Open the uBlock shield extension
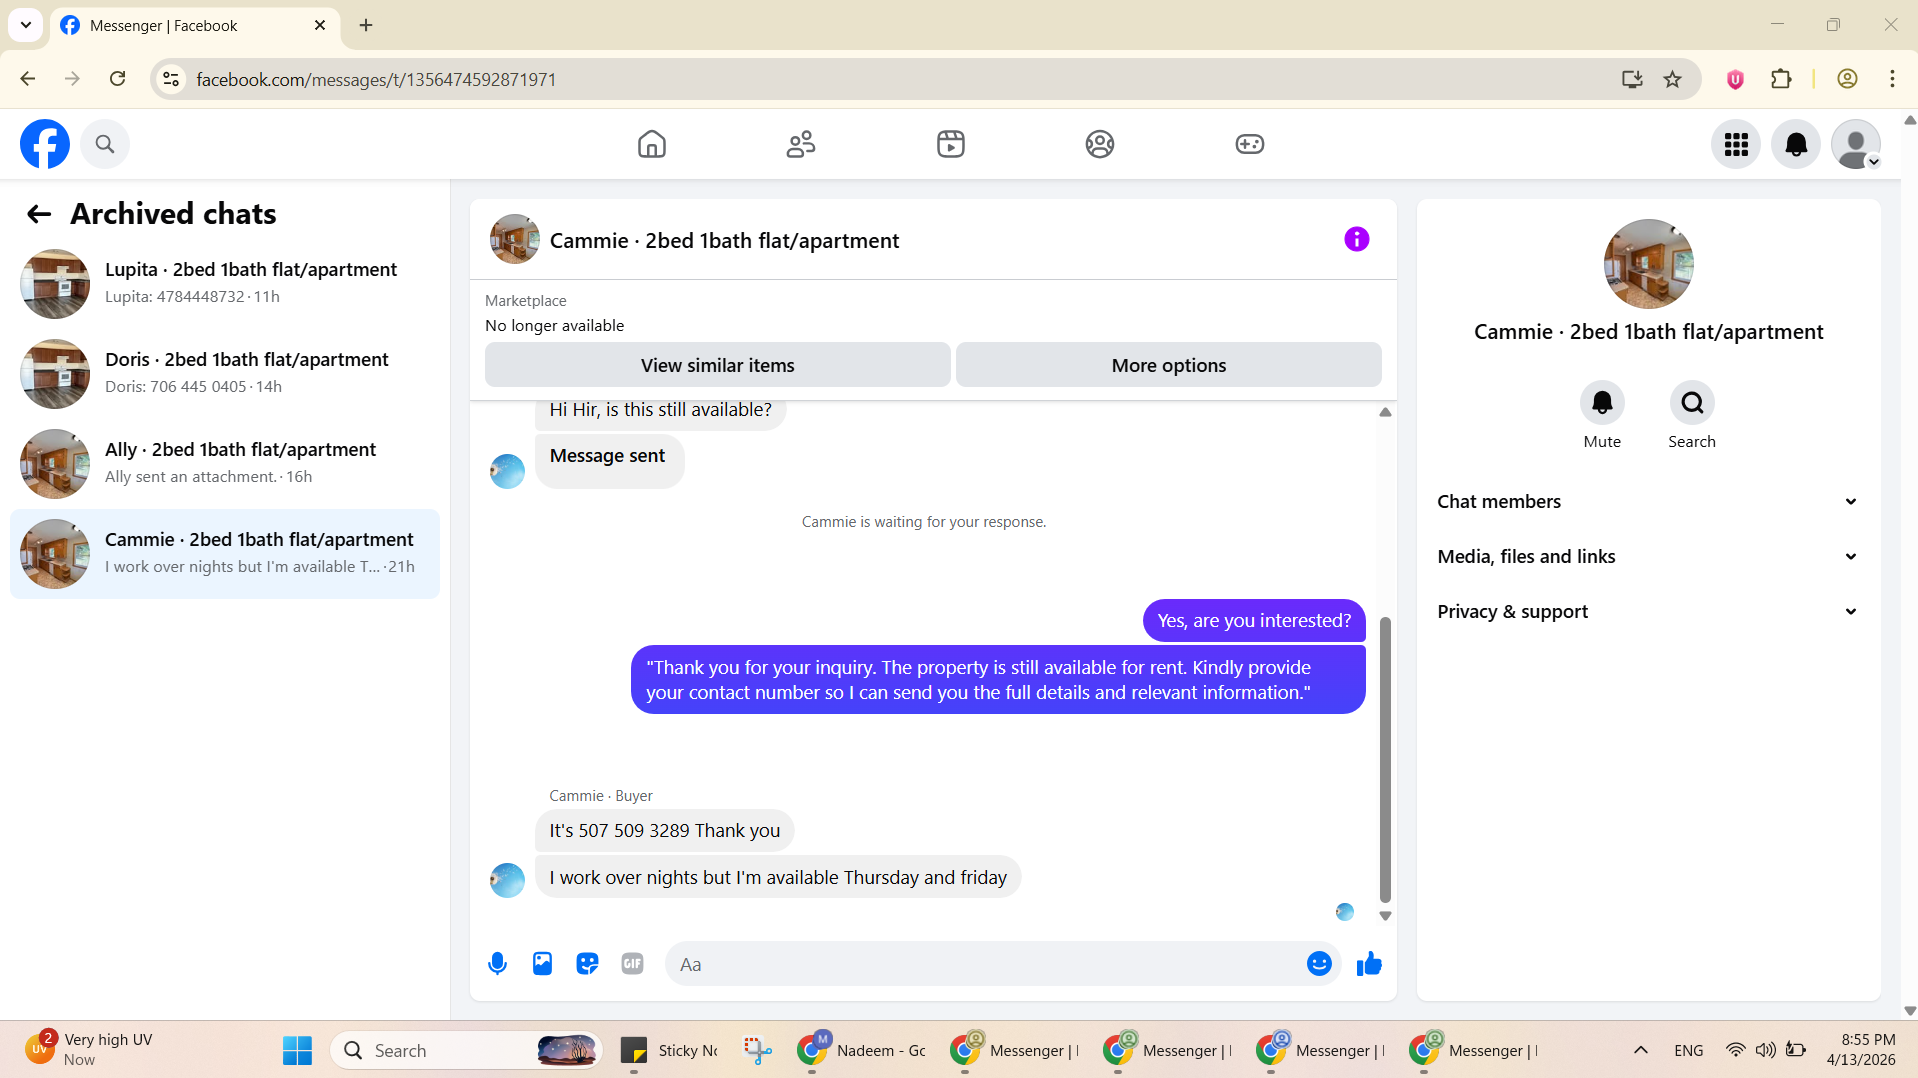 point(1735,79)
